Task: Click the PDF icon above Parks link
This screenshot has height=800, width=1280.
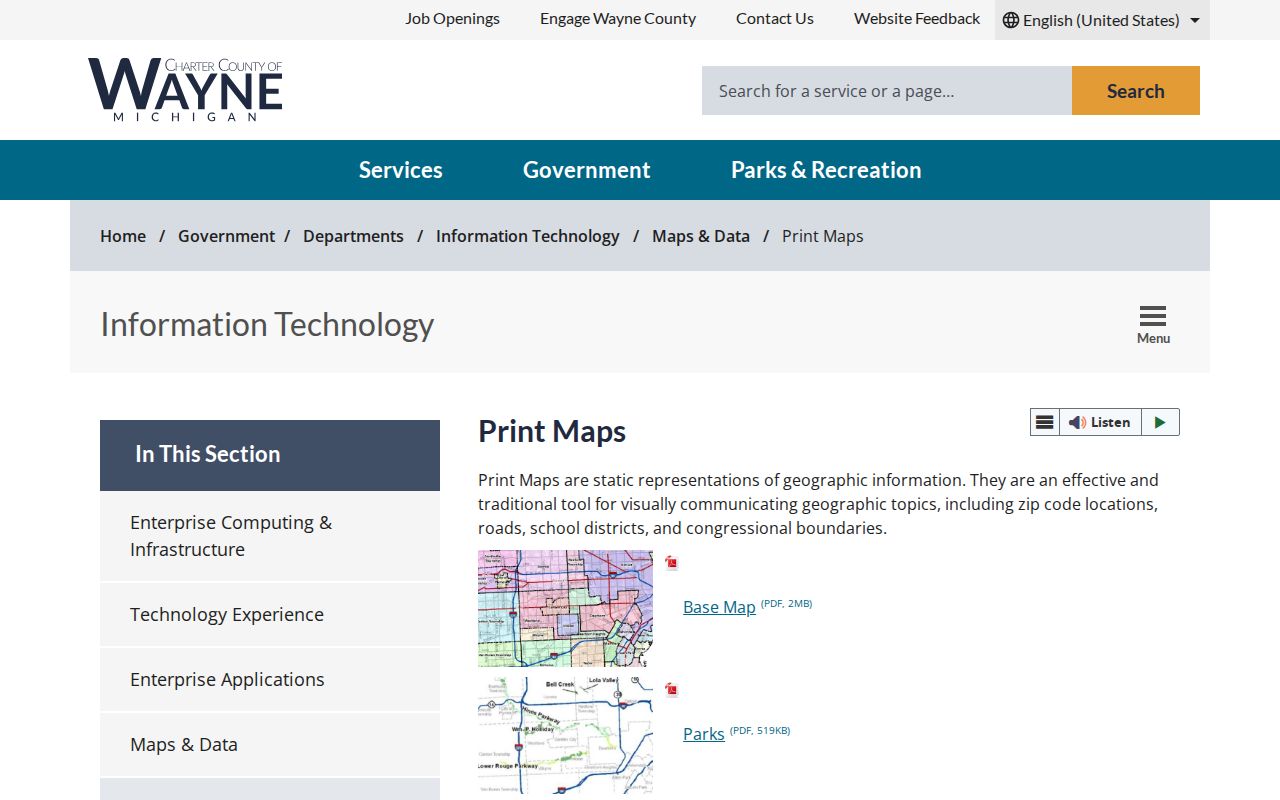Action: pyautogui.click(x=672, y=690)
